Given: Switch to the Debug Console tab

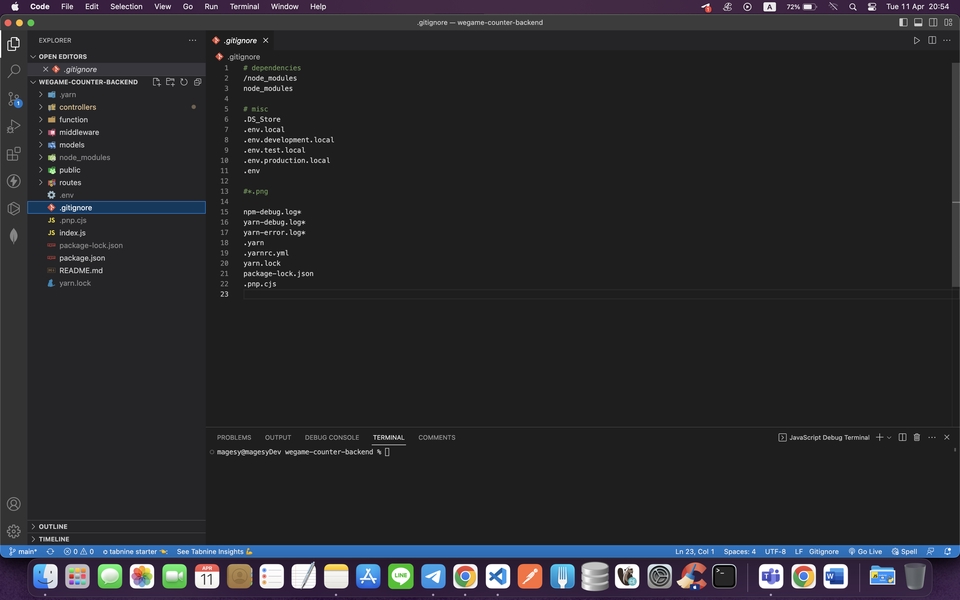Looking at the screenshot, I should click(x=332, y=437).
